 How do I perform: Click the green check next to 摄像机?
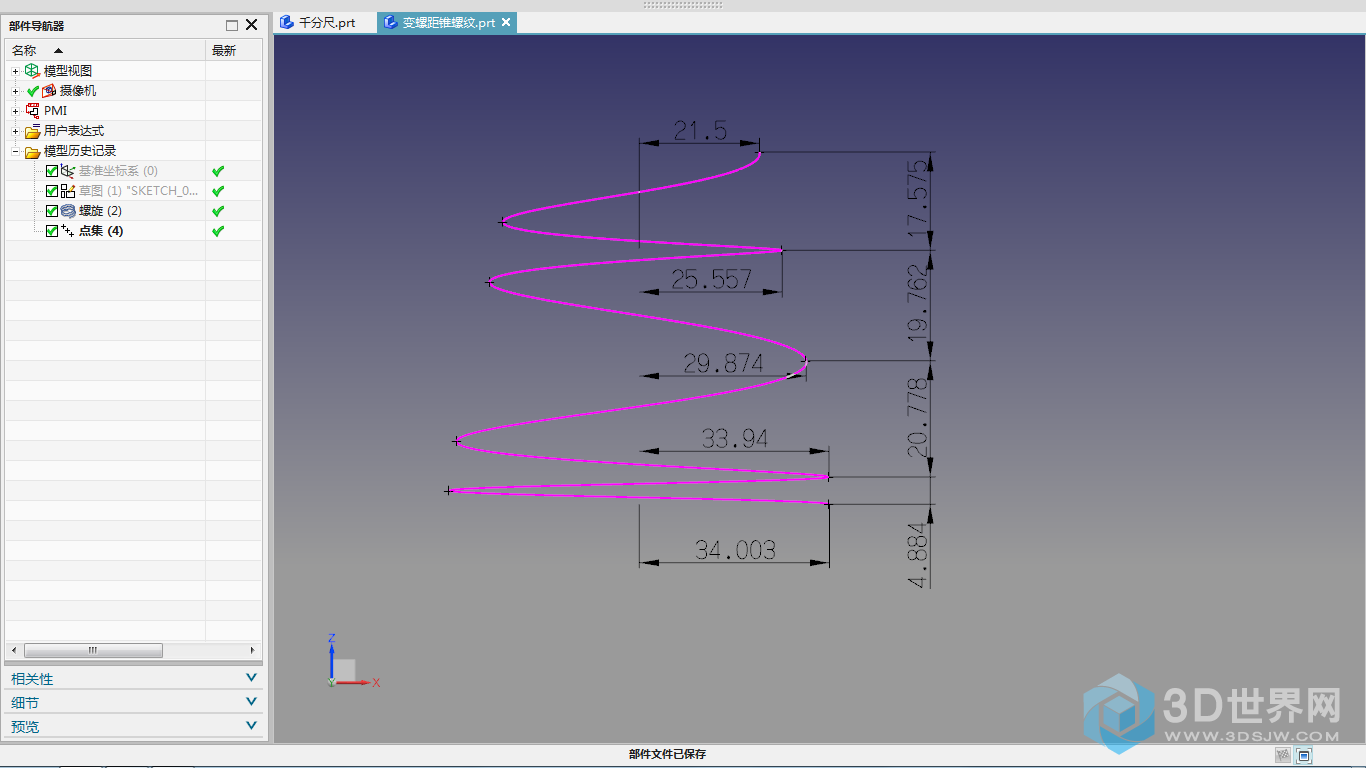(x=33, y=91)
